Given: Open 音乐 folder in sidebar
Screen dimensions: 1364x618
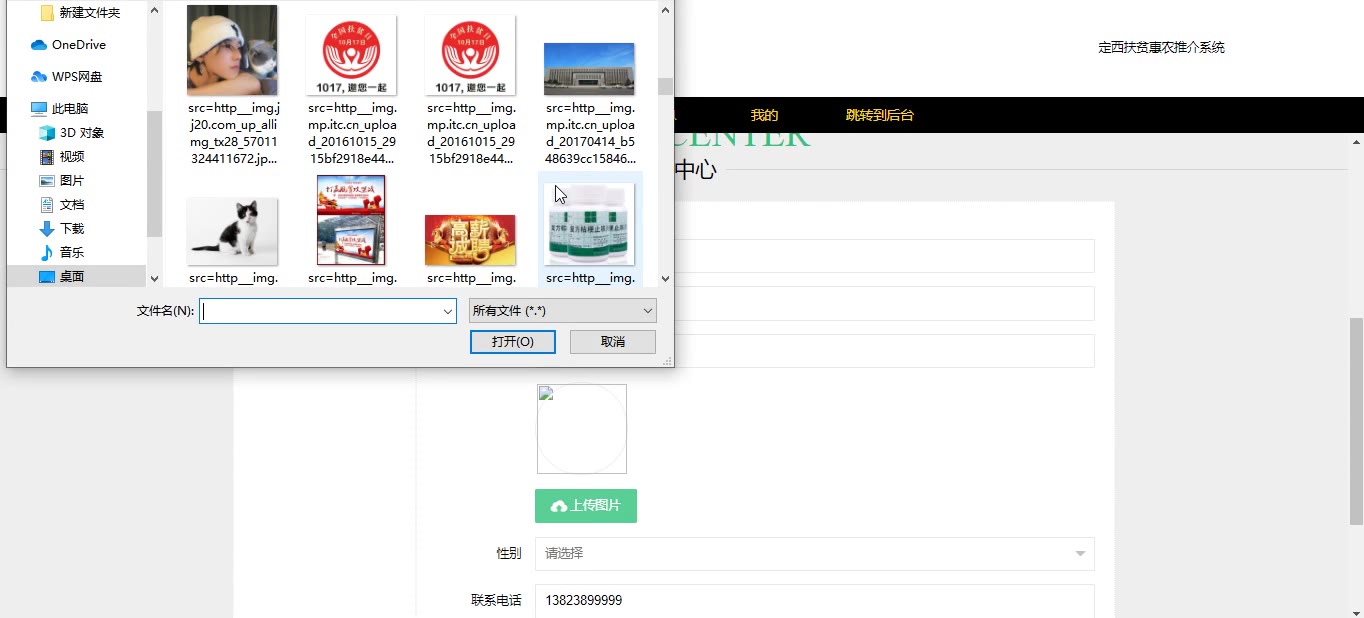Looking at the screenshot, I should coord(72,253).
